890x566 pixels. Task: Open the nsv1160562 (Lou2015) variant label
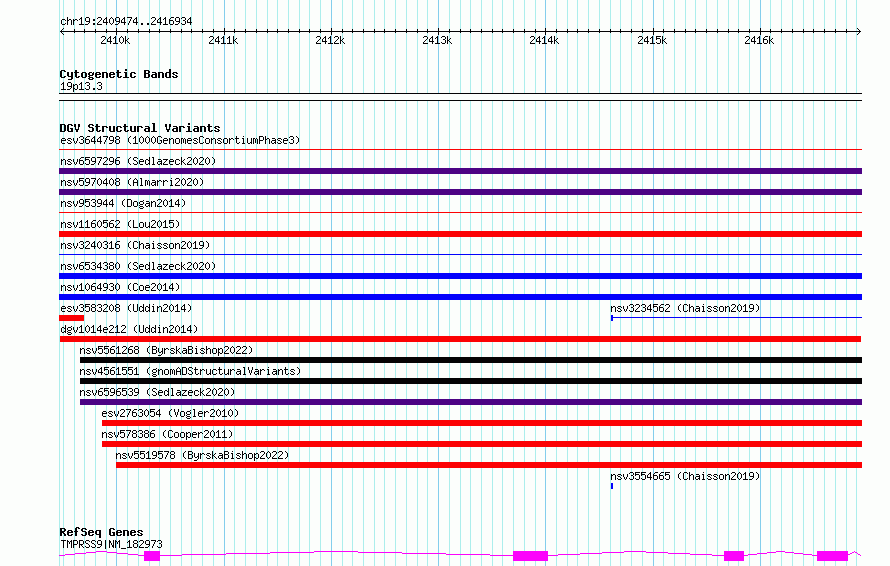click(120, 224)
